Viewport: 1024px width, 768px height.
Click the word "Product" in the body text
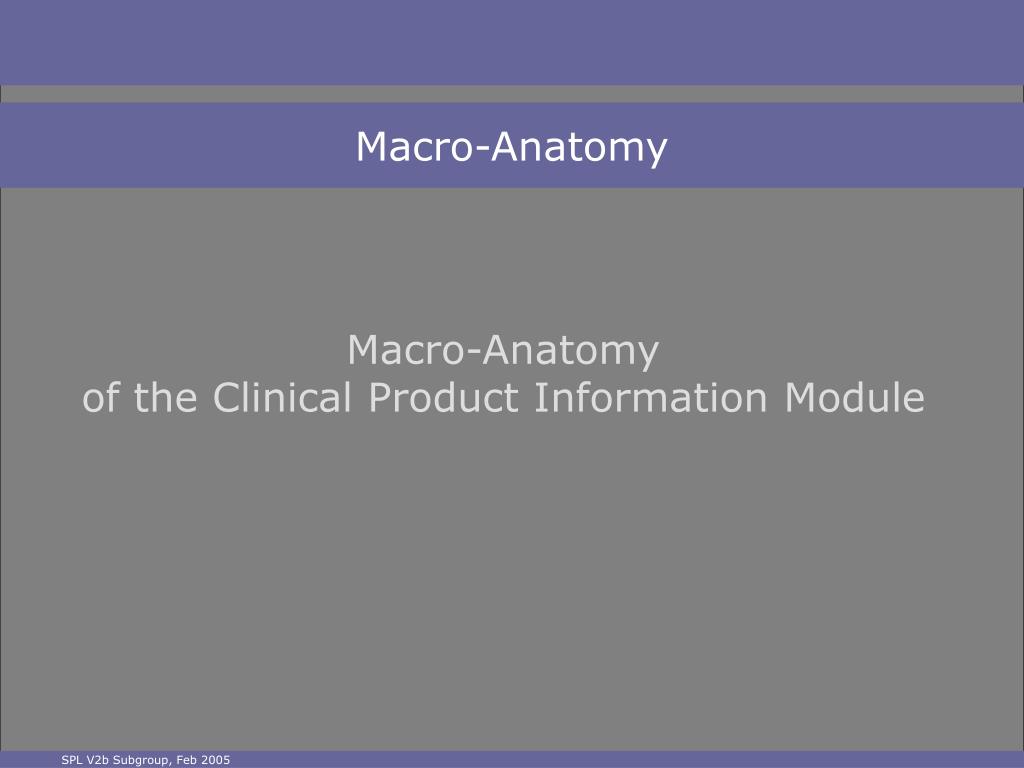coord(444,397)
